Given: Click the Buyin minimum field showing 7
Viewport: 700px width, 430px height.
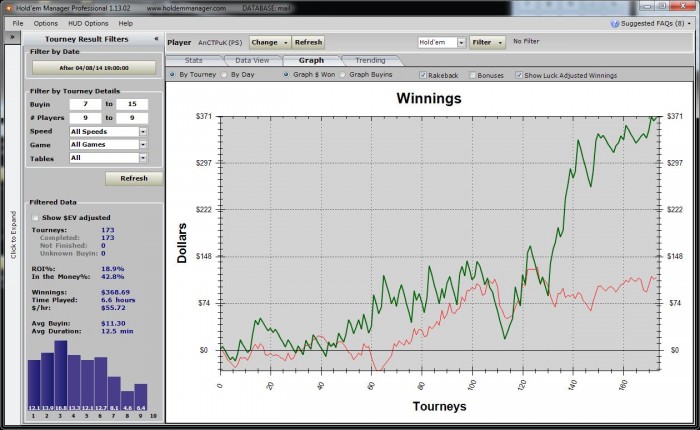Looking at the screenshot, I should (85, 104).
